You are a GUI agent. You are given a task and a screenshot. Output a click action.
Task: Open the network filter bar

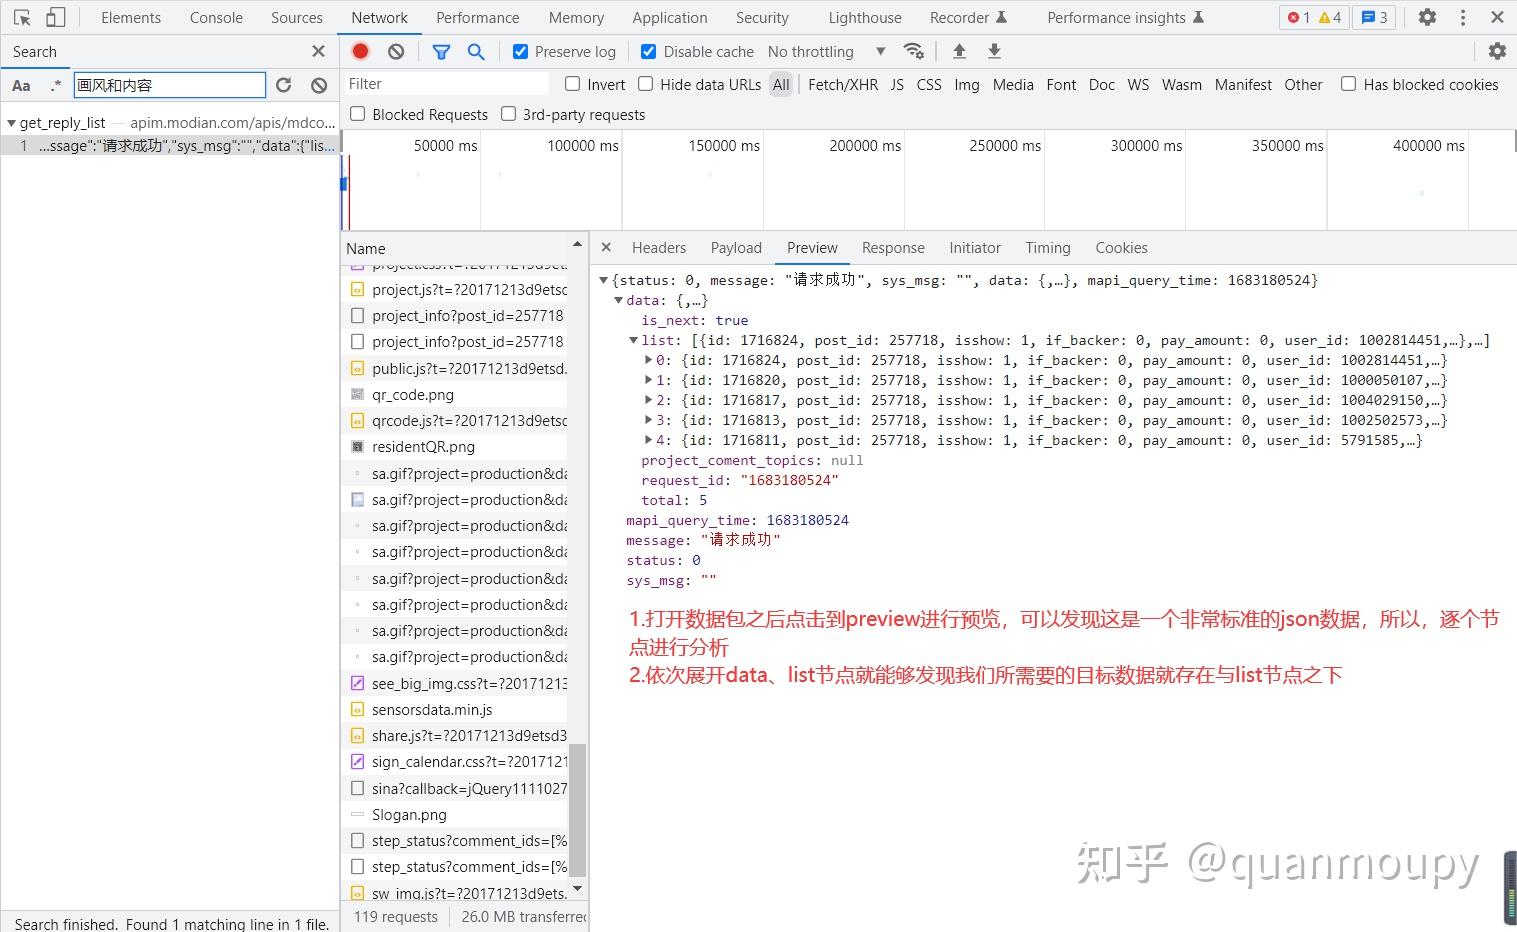click(x=441, y=51)
